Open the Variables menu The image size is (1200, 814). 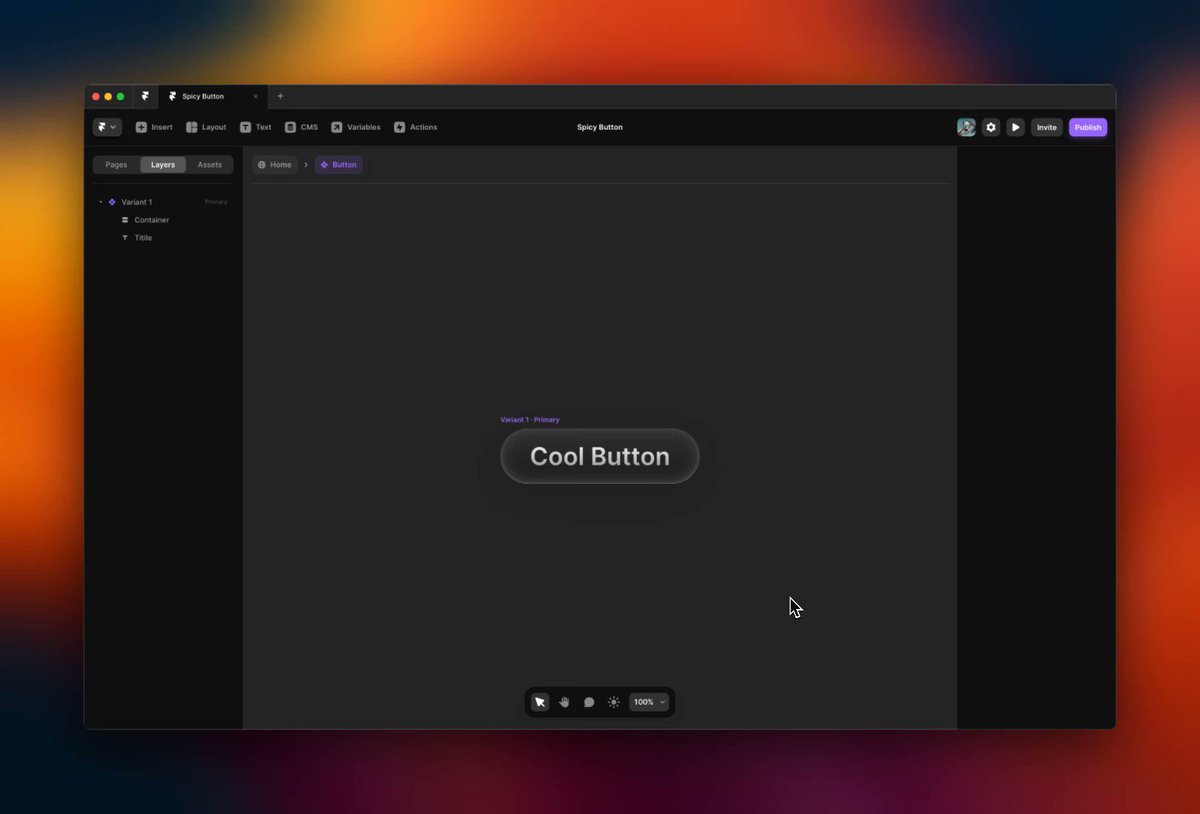pyautogui.click(x=356, y=127)
